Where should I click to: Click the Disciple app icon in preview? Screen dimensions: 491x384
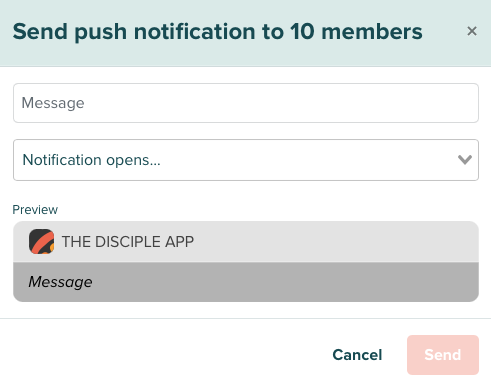pyautogui.click(x=41, y=241)
